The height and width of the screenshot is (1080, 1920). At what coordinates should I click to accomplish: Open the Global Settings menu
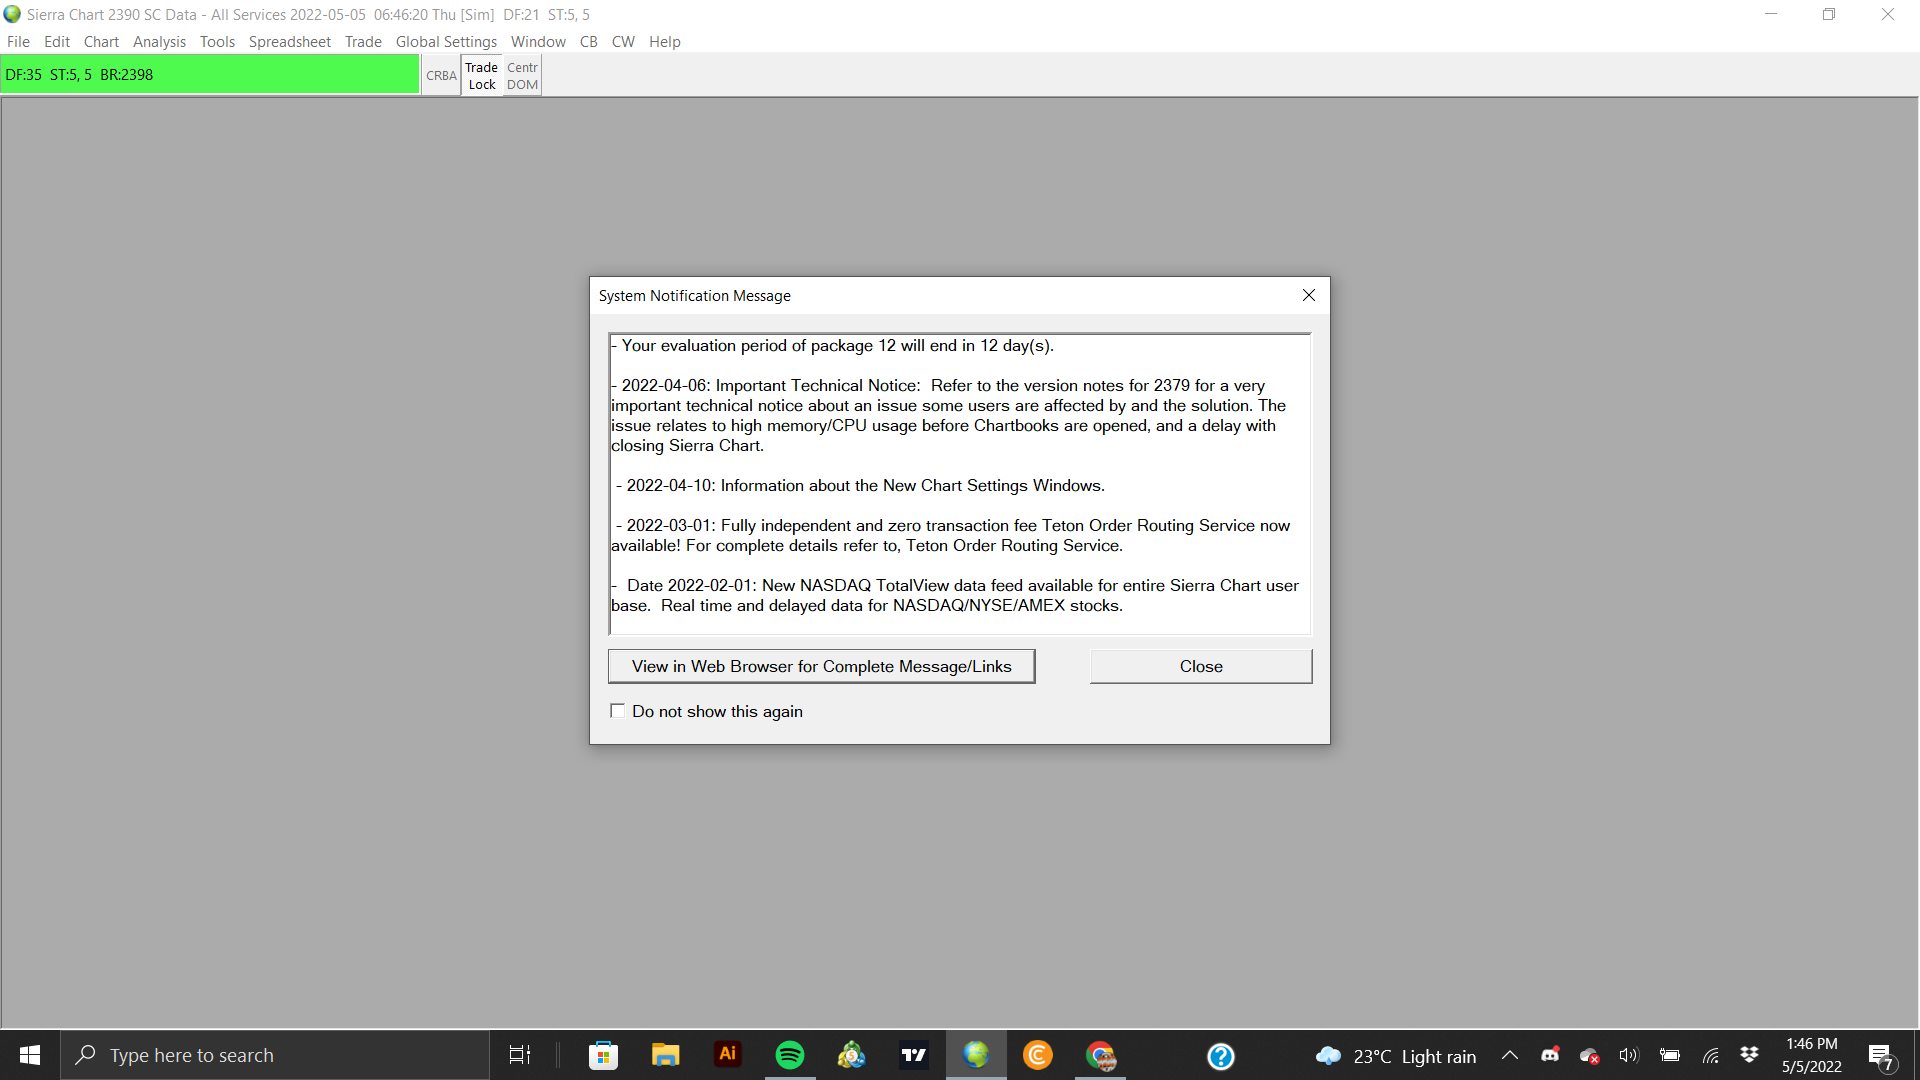click(446, 42)
